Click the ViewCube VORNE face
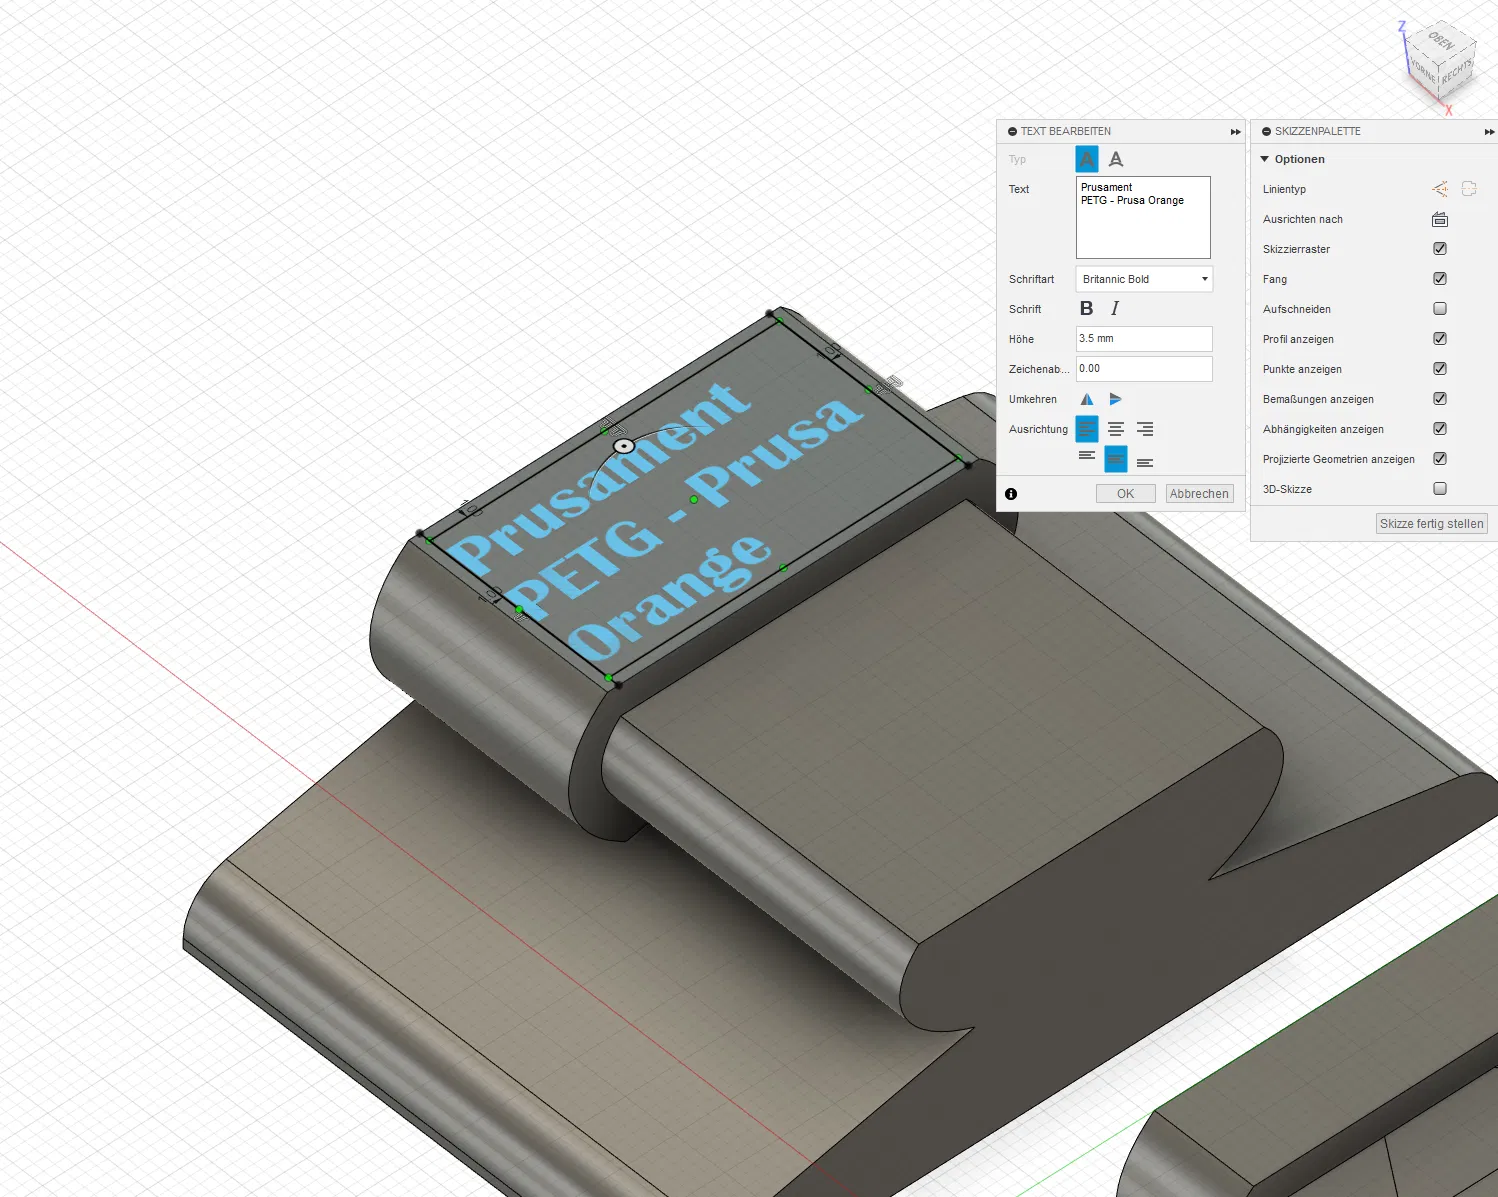The height and width of the screenshot is (1197, 1498). pos(1423,70)
